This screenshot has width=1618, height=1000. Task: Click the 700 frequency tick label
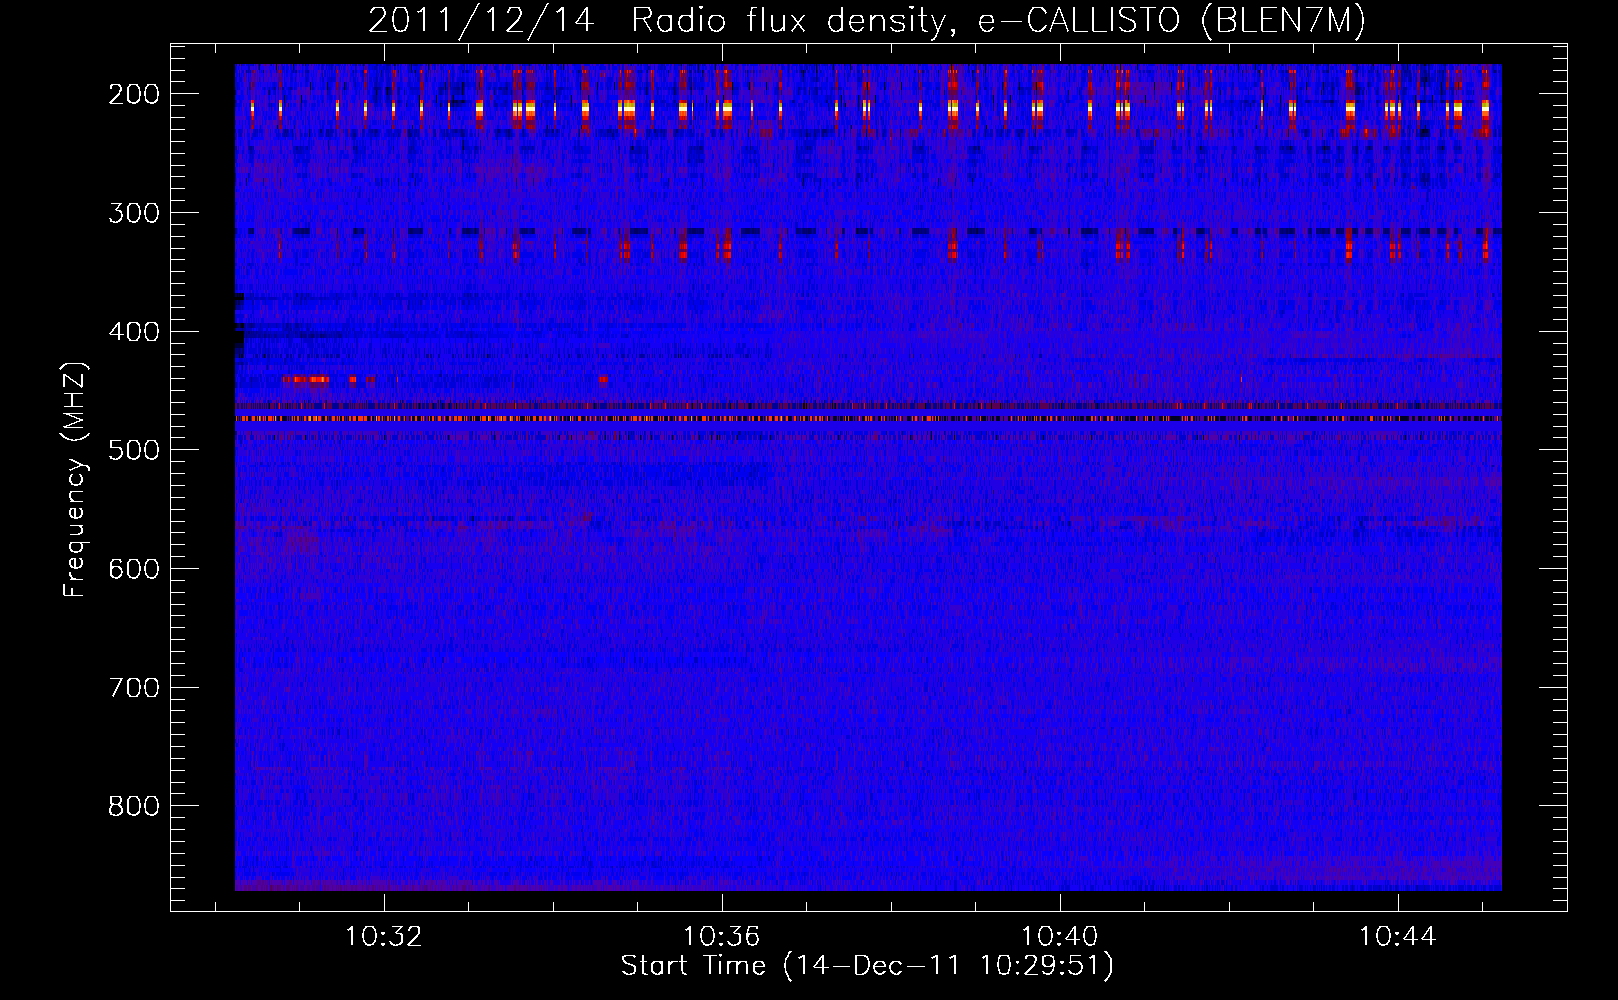click(132, 688)
